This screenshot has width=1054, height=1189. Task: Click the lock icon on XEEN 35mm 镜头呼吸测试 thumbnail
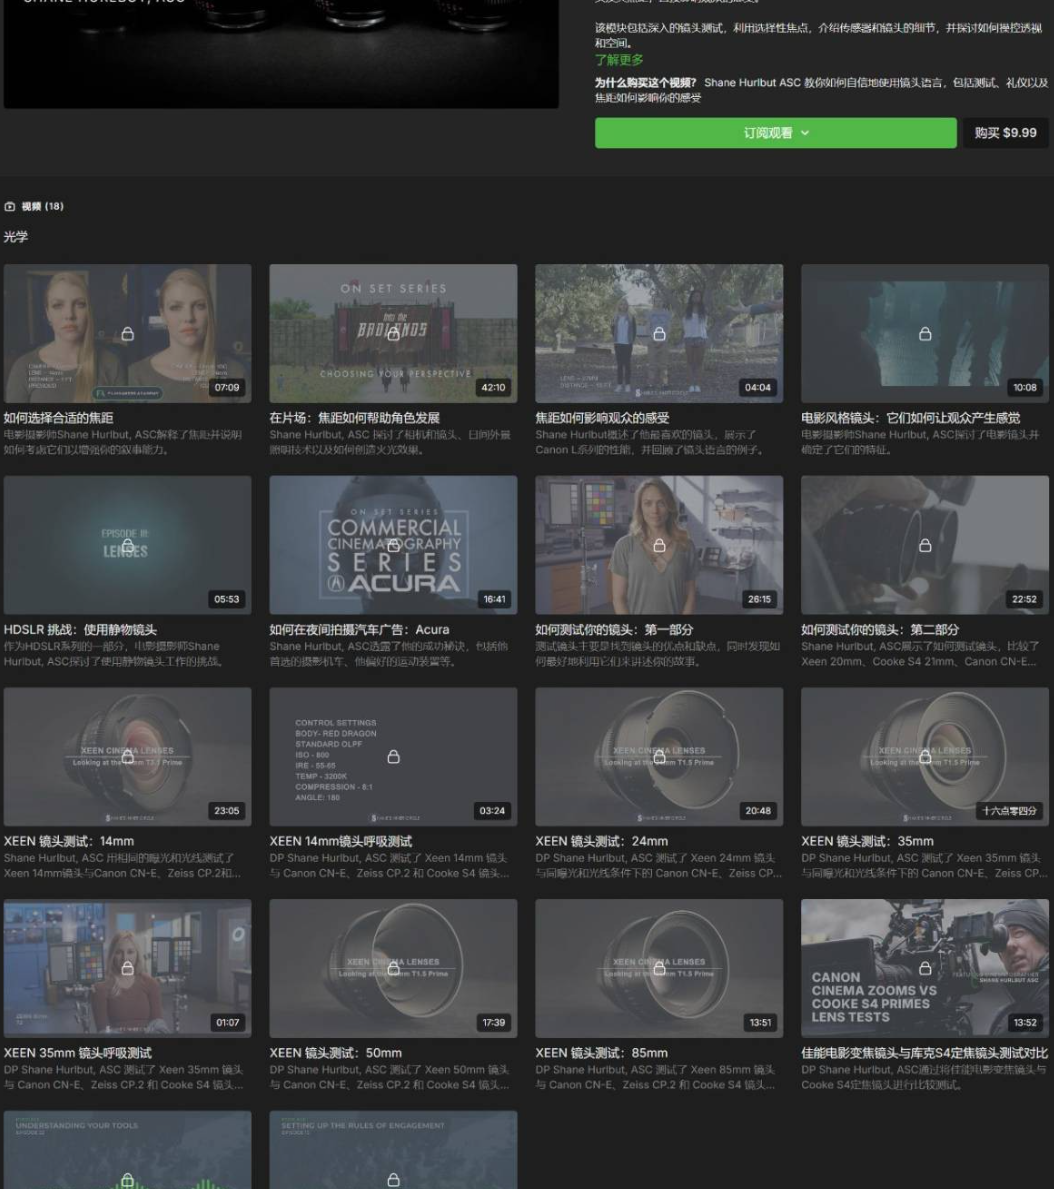pos(127,968)
